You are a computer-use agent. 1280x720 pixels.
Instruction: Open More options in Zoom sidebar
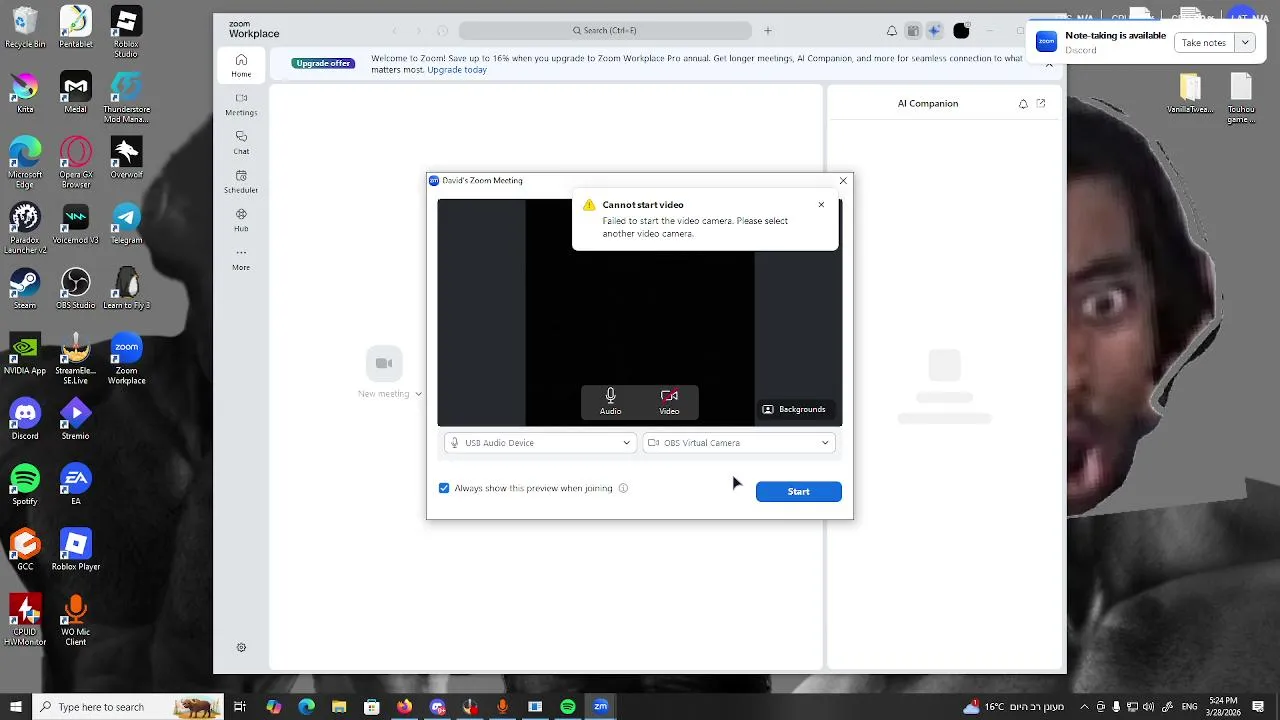(241, 259)
